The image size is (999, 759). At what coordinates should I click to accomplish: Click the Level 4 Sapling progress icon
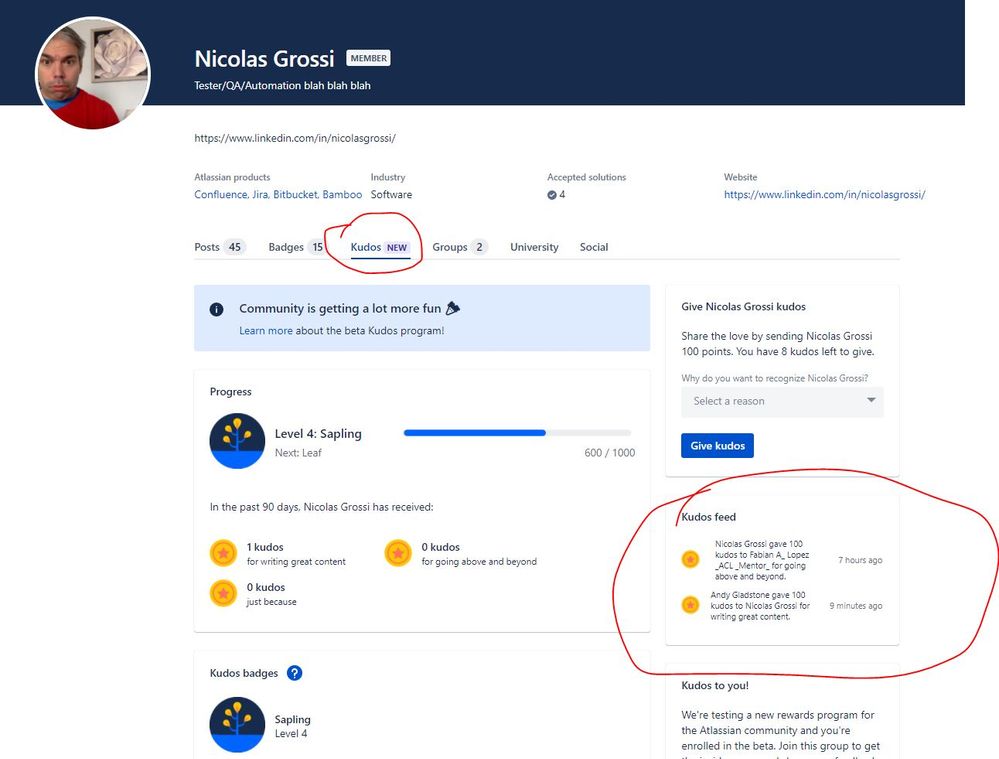(x=237, y=440)
